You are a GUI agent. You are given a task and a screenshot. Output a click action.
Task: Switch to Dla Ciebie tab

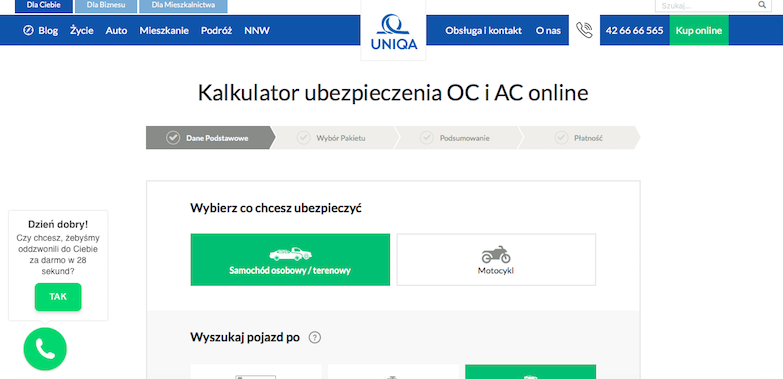[x=43, y=5]
